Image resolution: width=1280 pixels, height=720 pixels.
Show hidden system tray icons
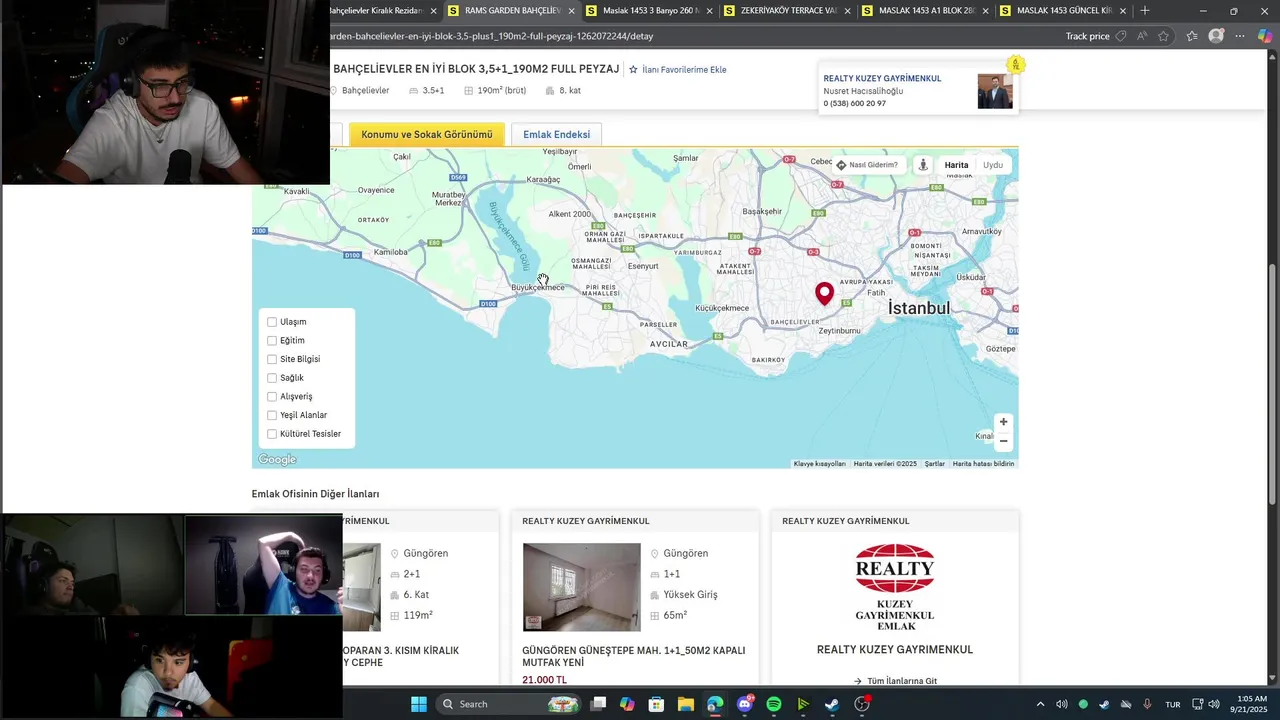[1040, 704]
